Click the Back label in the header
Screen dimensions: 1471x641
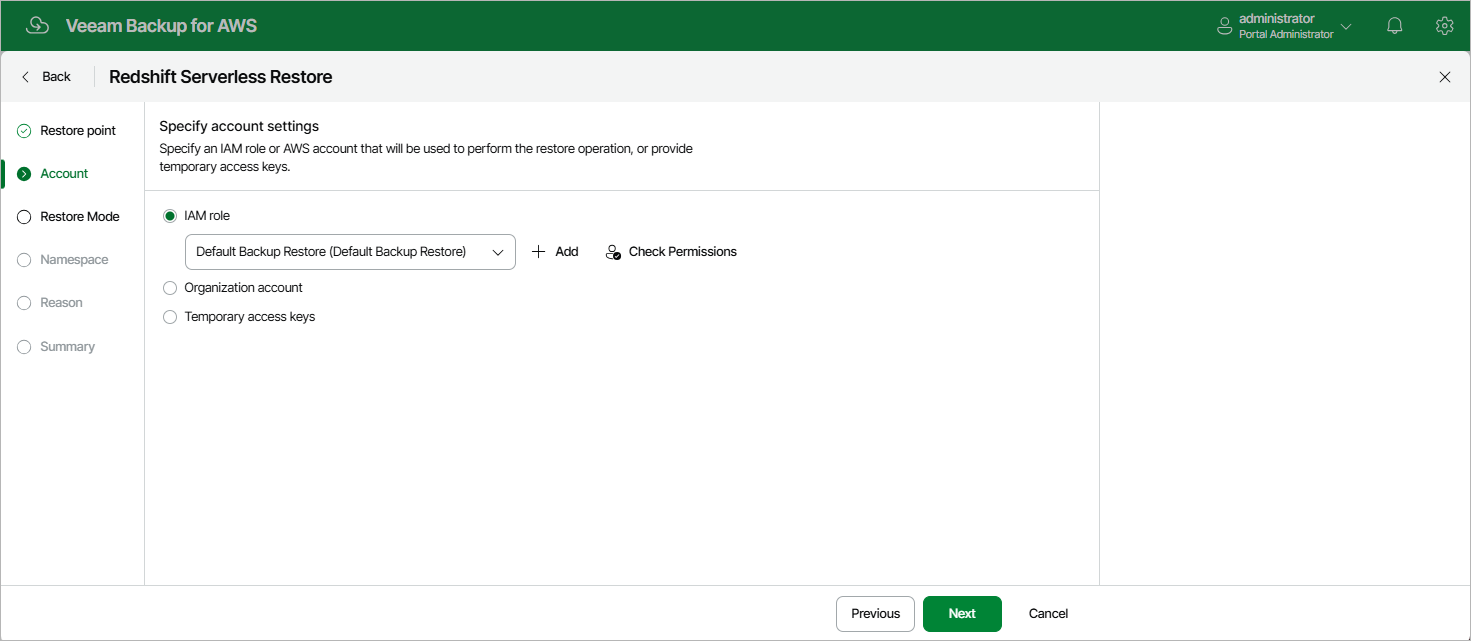click(x=56, y=77)
